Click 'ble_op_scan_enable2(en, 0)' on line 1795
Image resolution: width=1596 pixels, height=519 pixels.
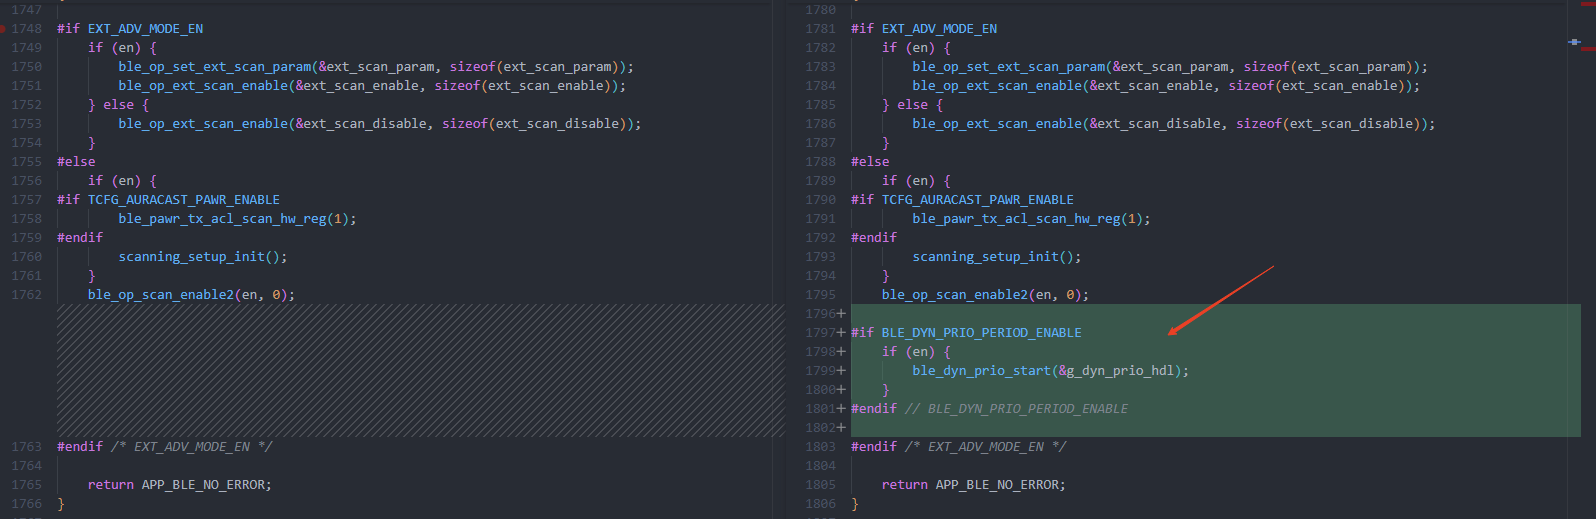(982, 295)
